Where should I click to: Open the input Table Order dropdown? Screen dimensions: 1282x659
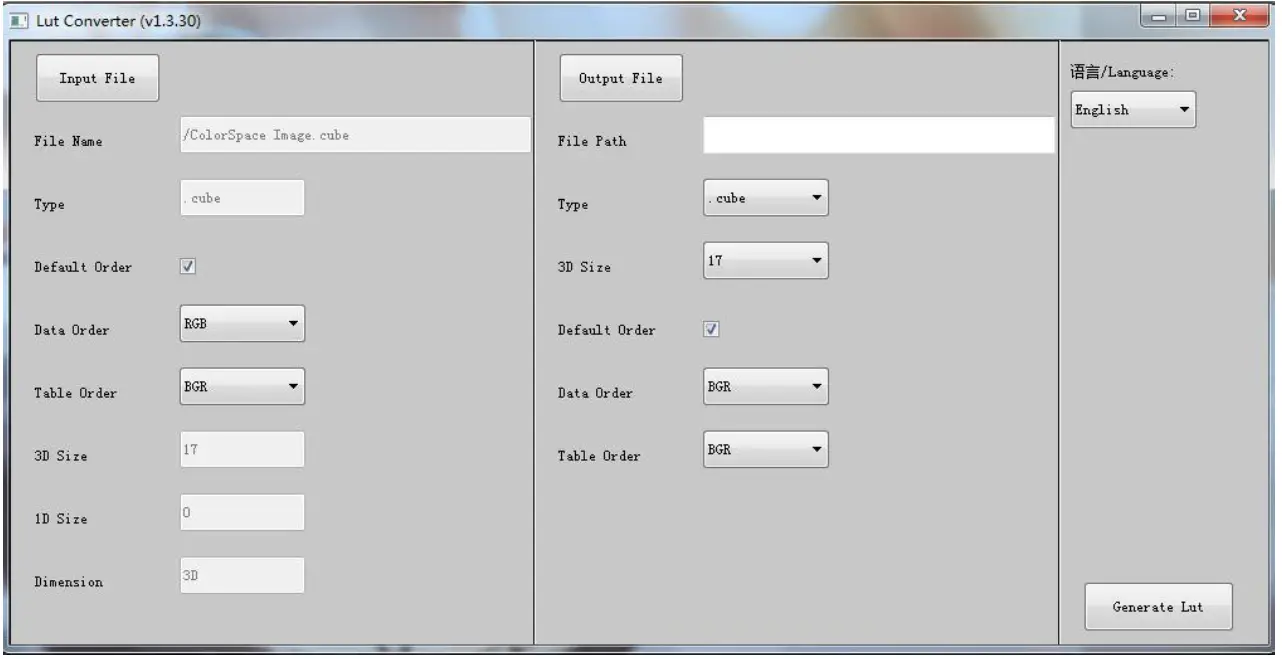coord(242,387)
